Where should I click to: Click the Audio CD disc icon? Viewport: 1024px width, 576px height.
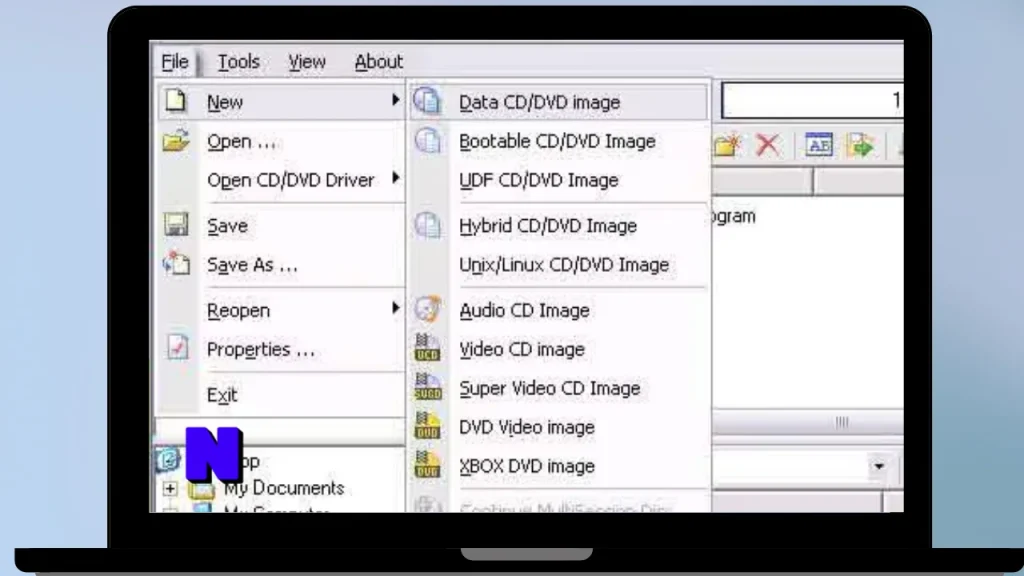428,309
